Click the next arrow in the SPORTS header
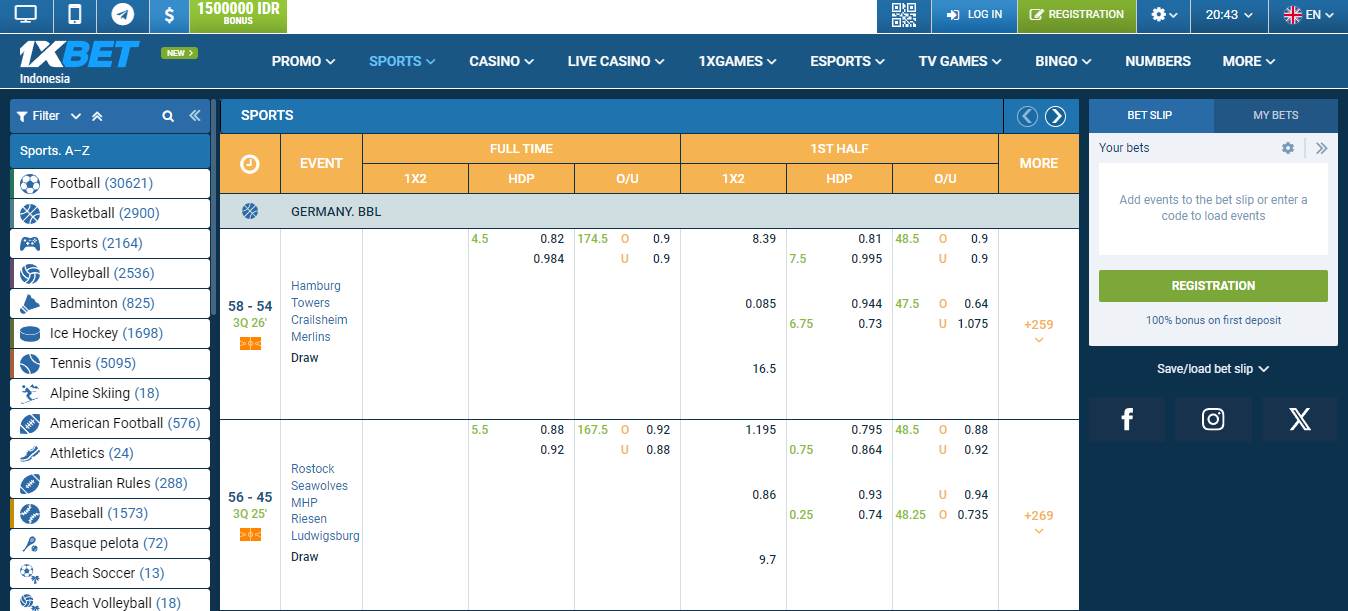Screen dimensions: 1348x611 click(x=1055, y=116)
